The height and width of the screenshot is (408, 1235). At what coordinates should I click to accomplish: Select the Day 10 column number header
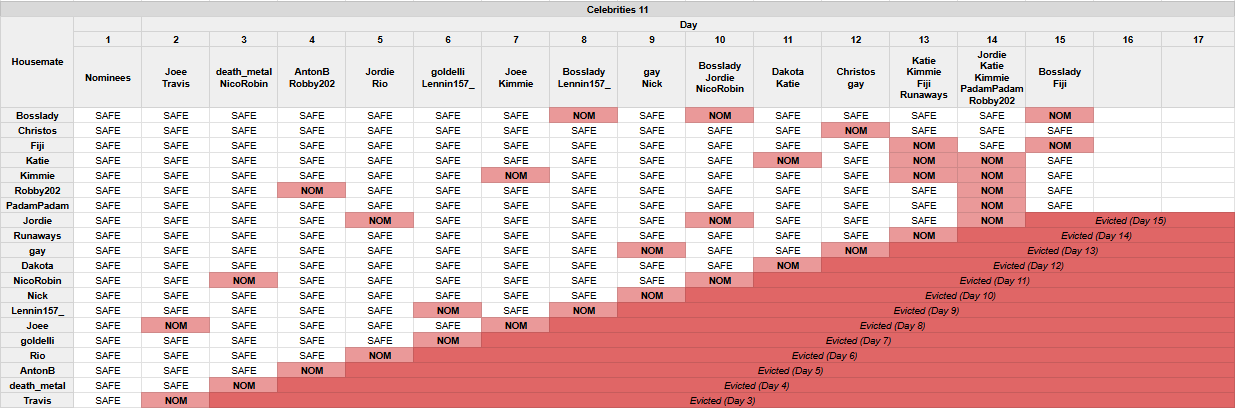(x=719, y=38)
